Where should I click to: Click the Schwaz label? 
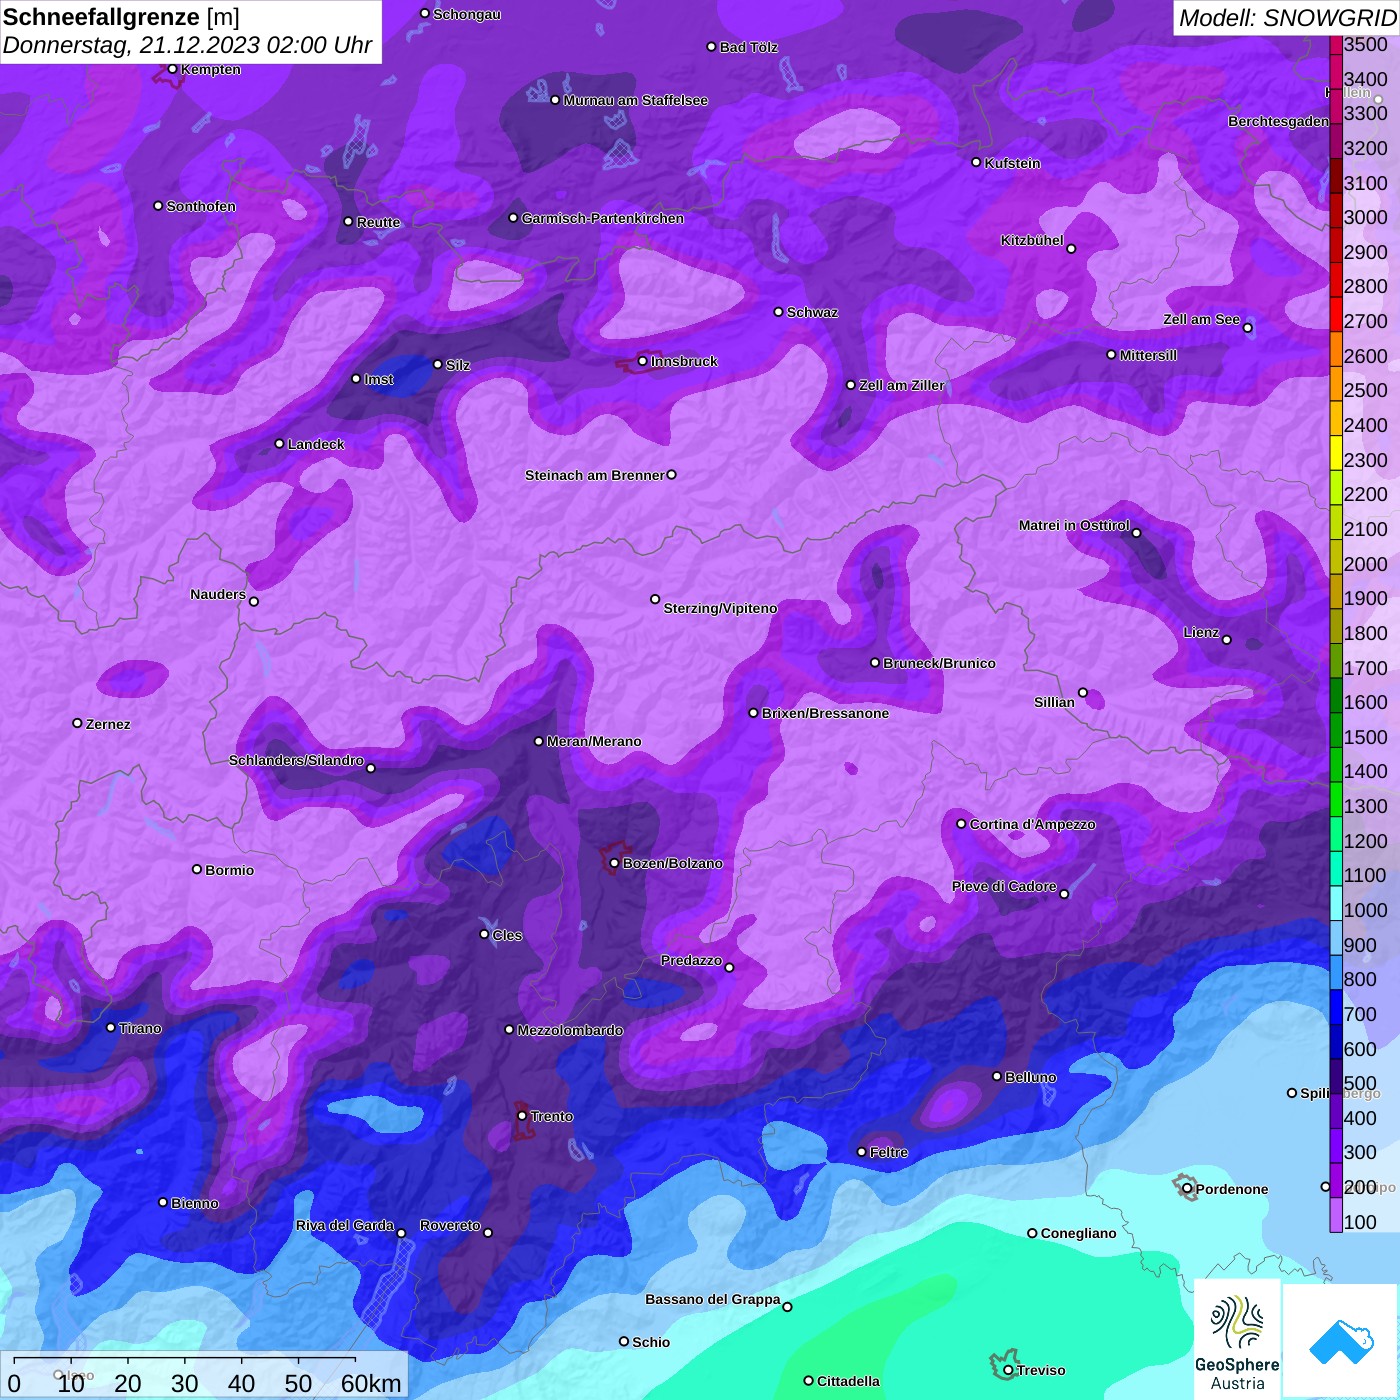click(812, 312)
